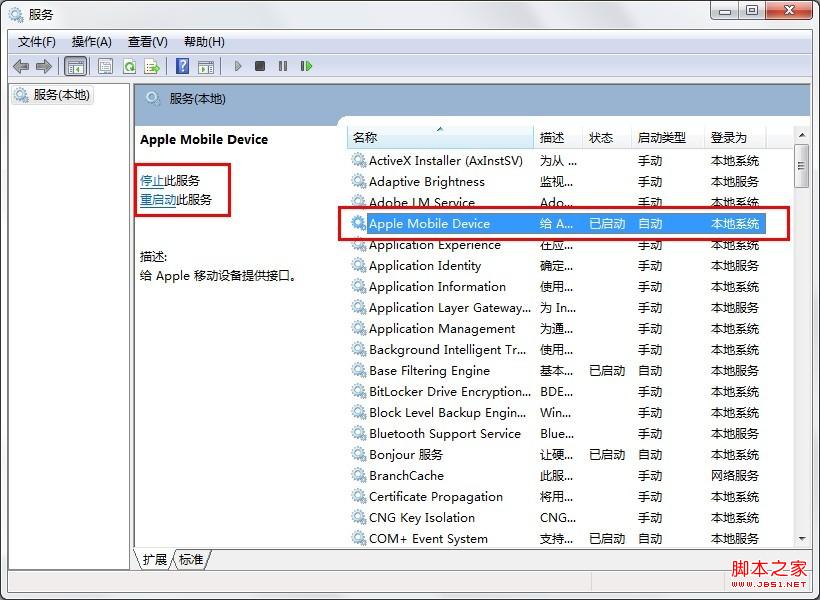Screen dimensions: 820x600
Task: Select Background Intelligent Tr... service
Action: 556,349
